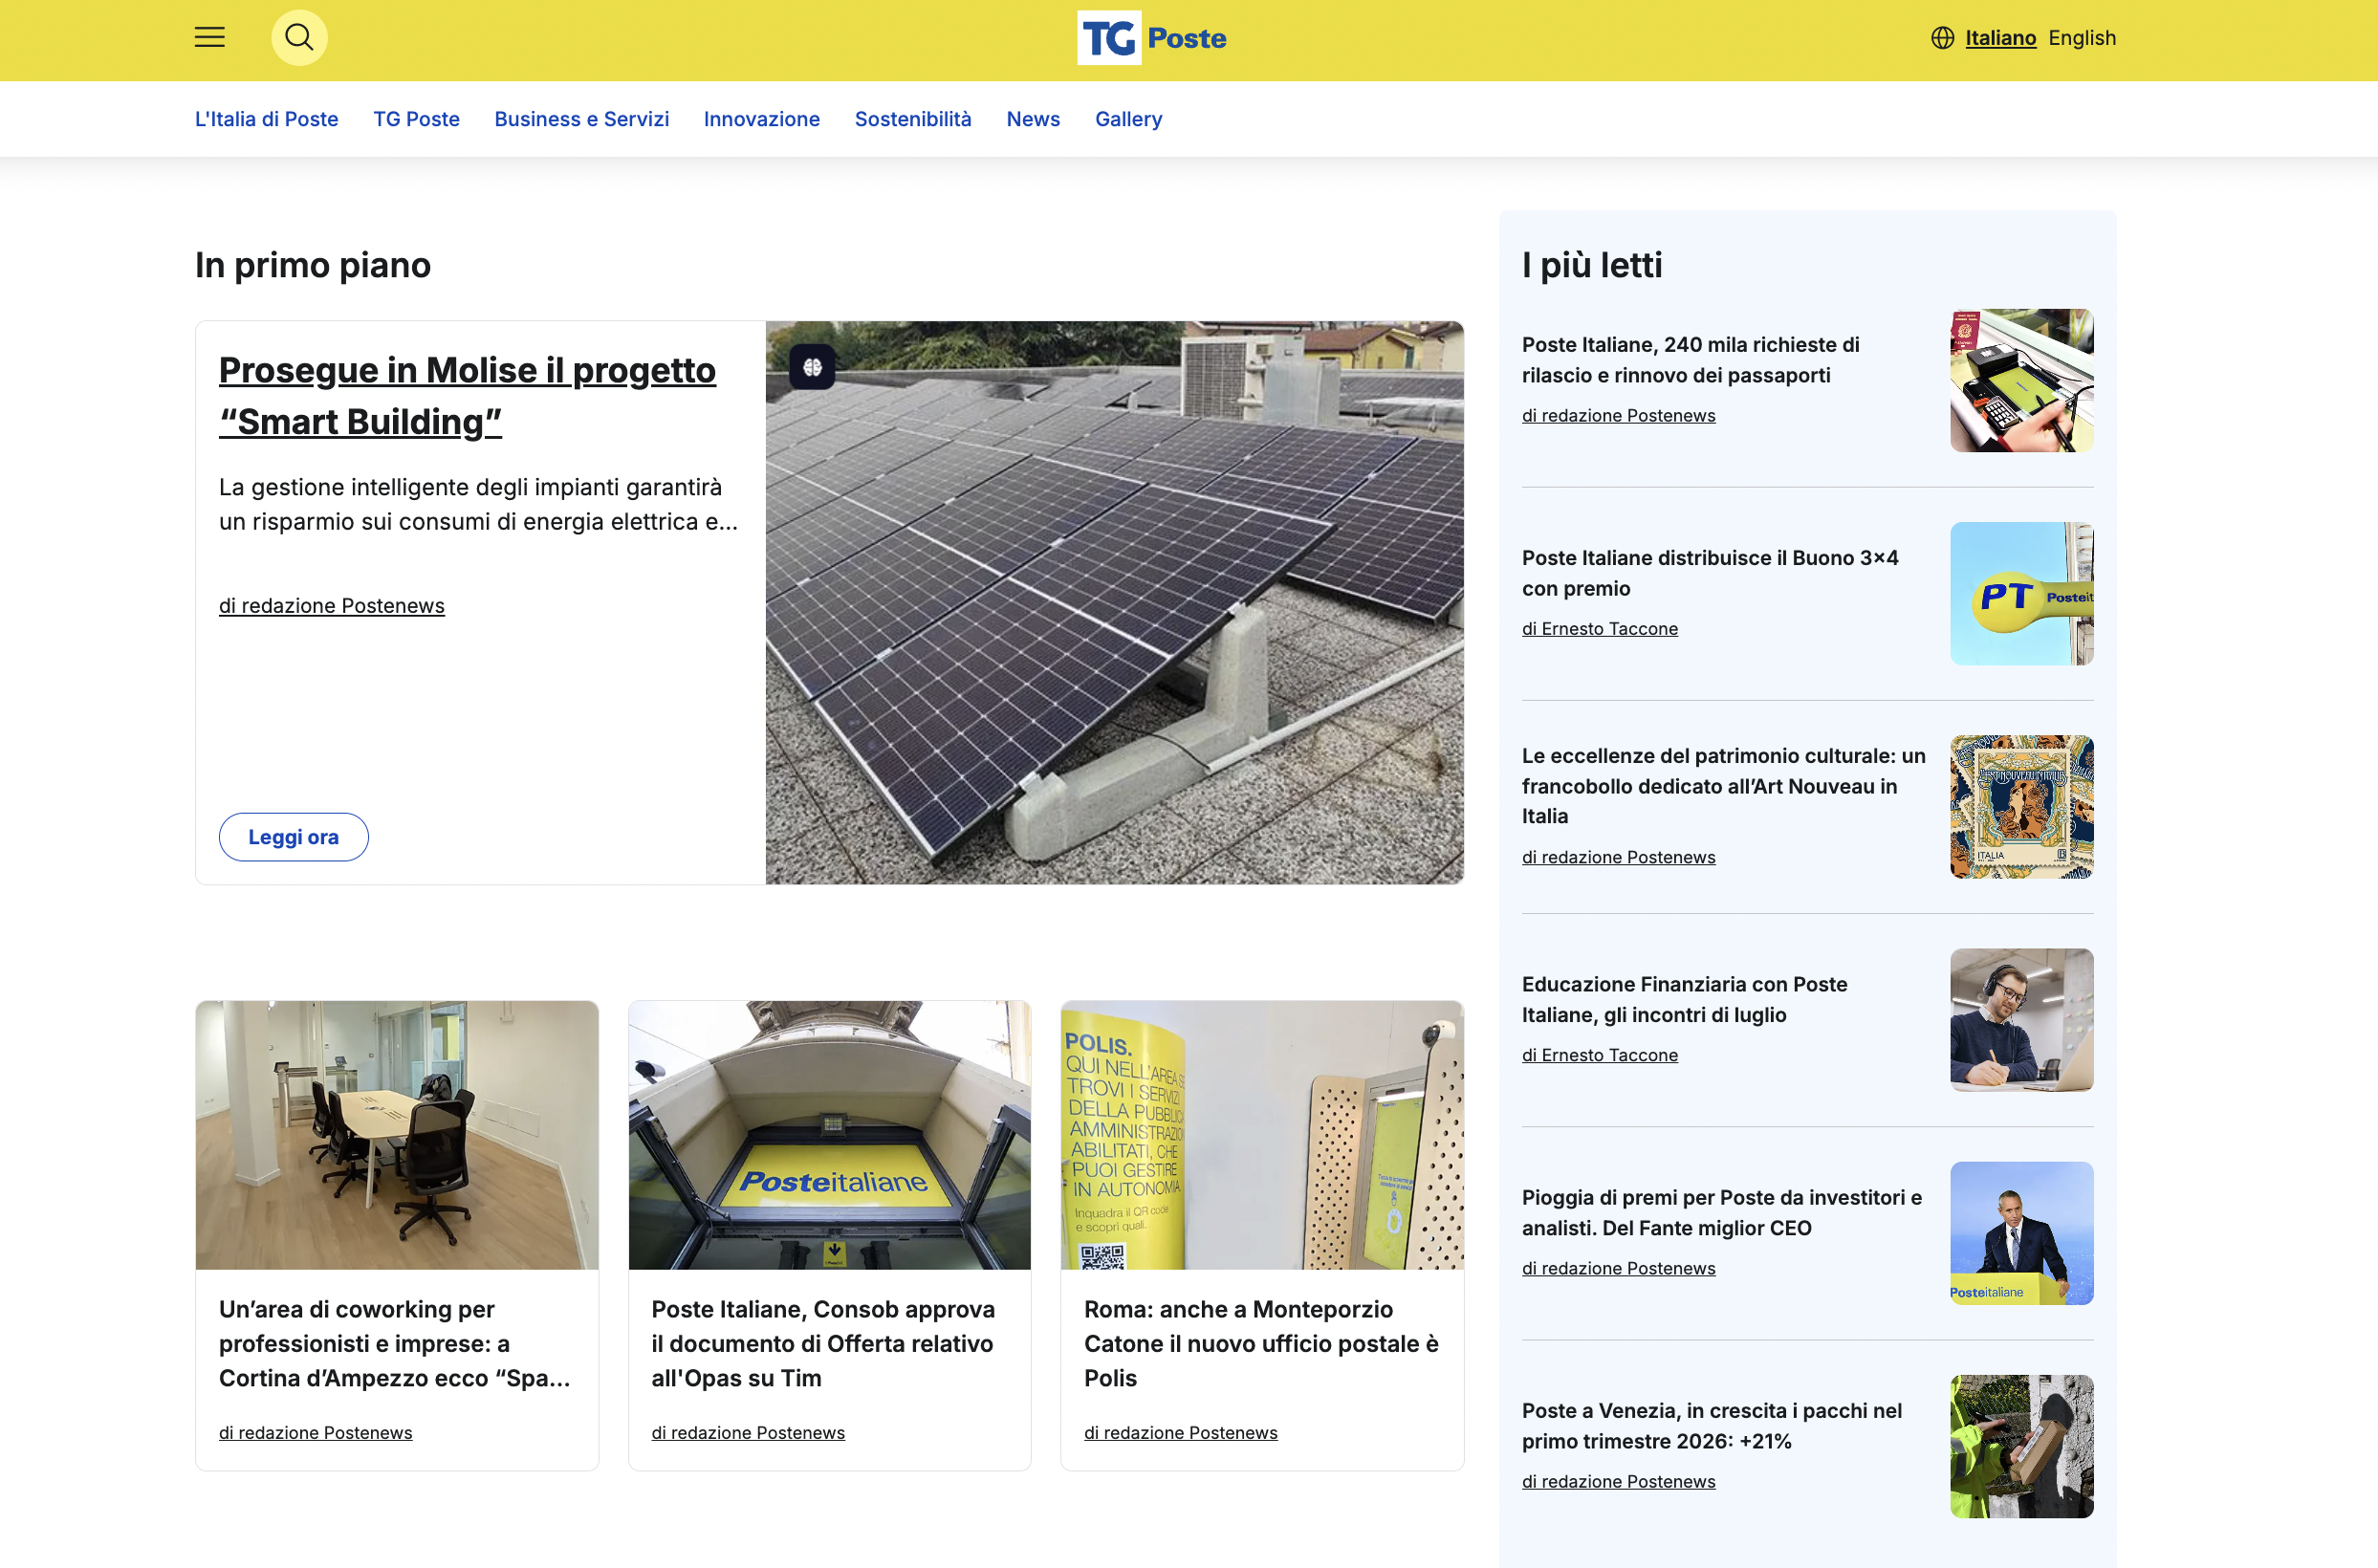Click author link under coworking article
This screenshot has height=1568, width=2378.
coord(316,1433)
